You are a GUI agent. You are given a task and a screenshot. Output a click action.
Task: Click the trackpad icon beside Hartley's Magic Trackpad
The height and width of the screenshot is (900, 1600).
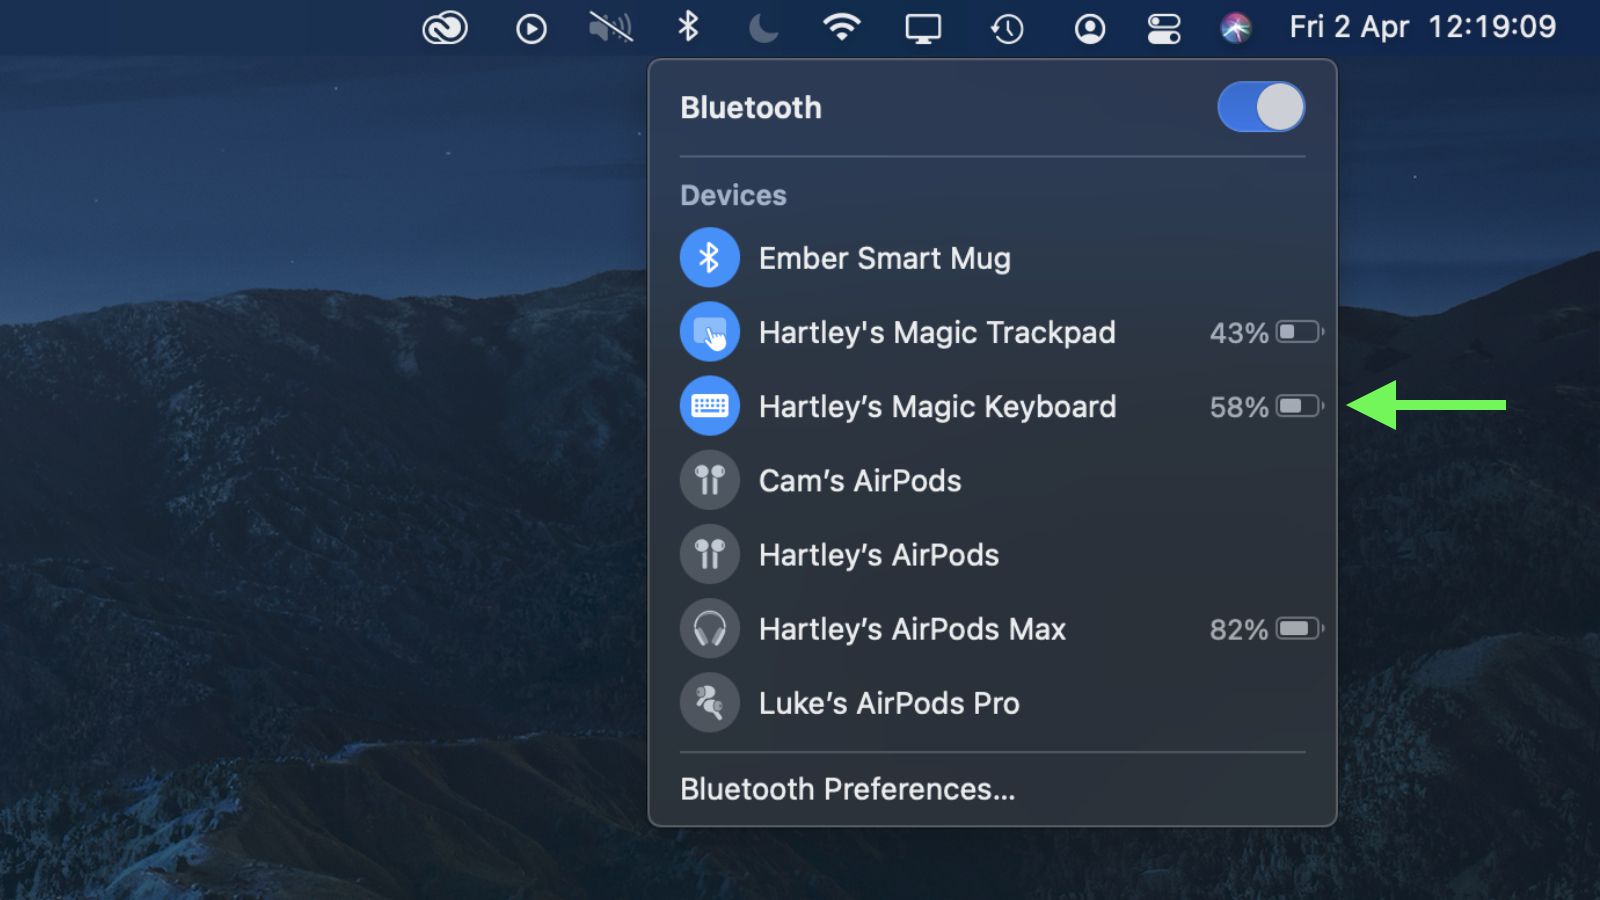click(x=709, y=331)
